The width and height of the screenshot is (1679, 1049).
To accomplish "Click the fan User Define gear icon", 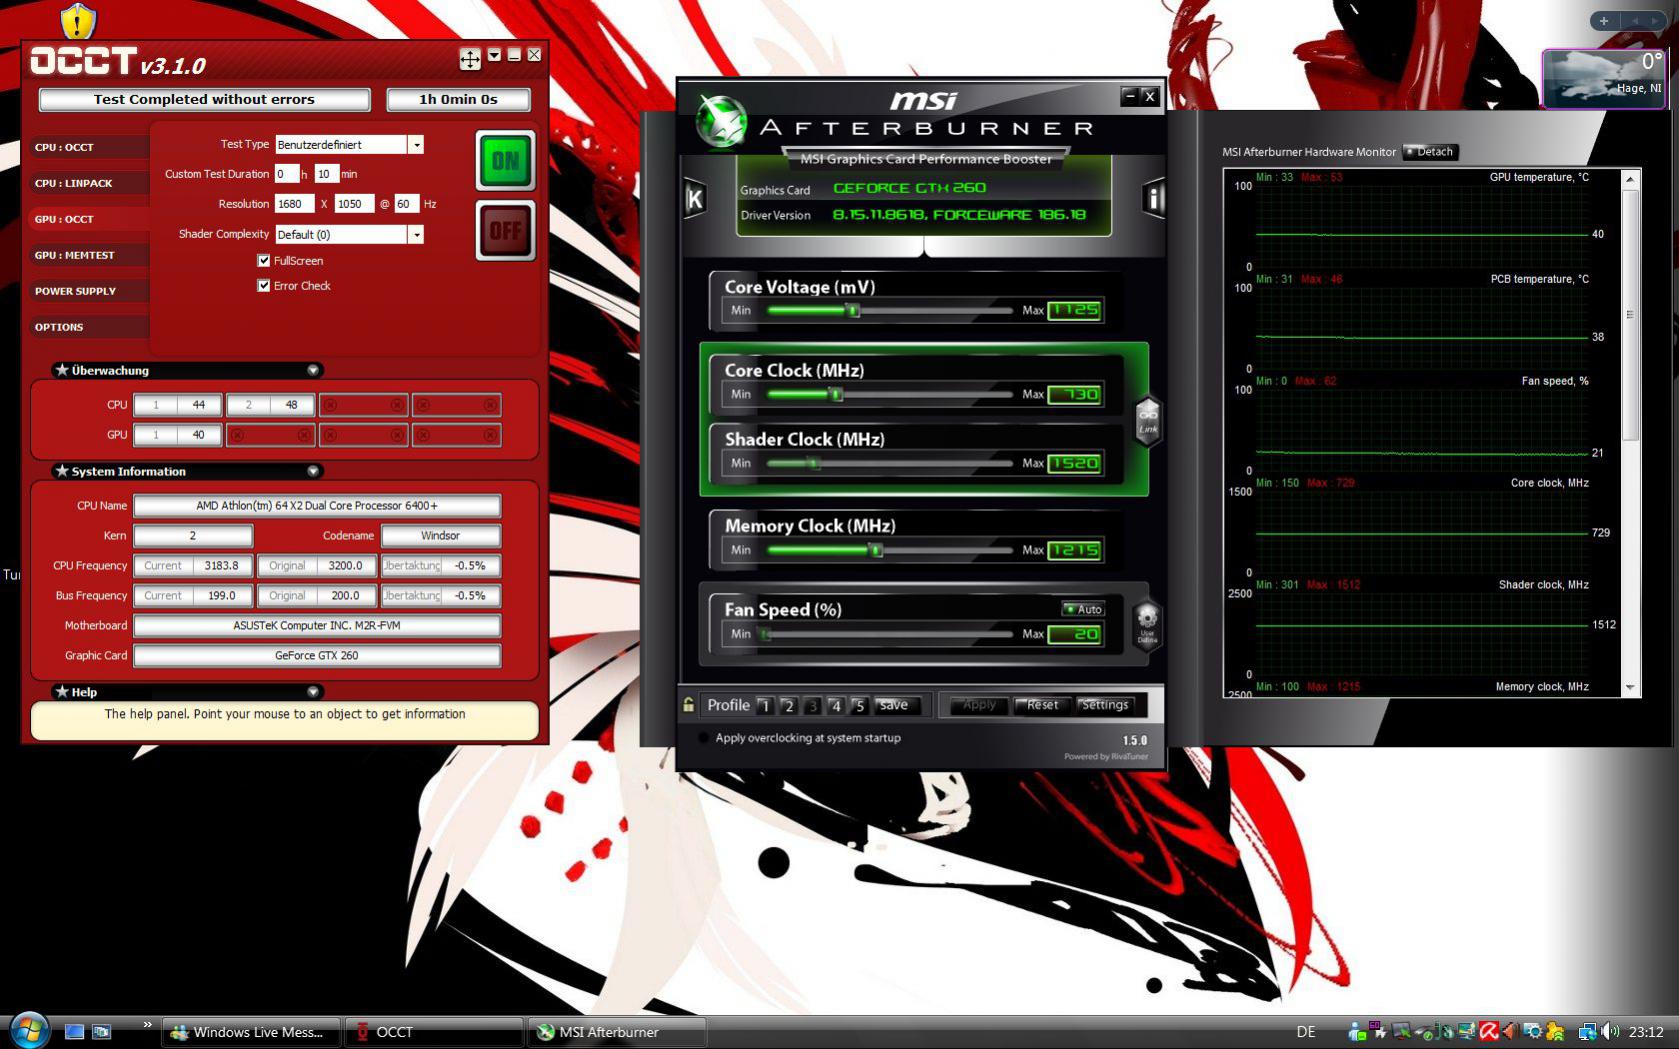I will pyautogui.click(x=1147, y=624).
